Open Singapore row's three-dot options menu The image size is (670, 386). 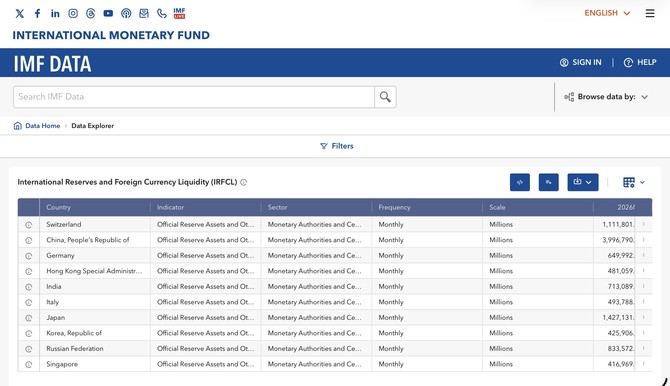644,364
